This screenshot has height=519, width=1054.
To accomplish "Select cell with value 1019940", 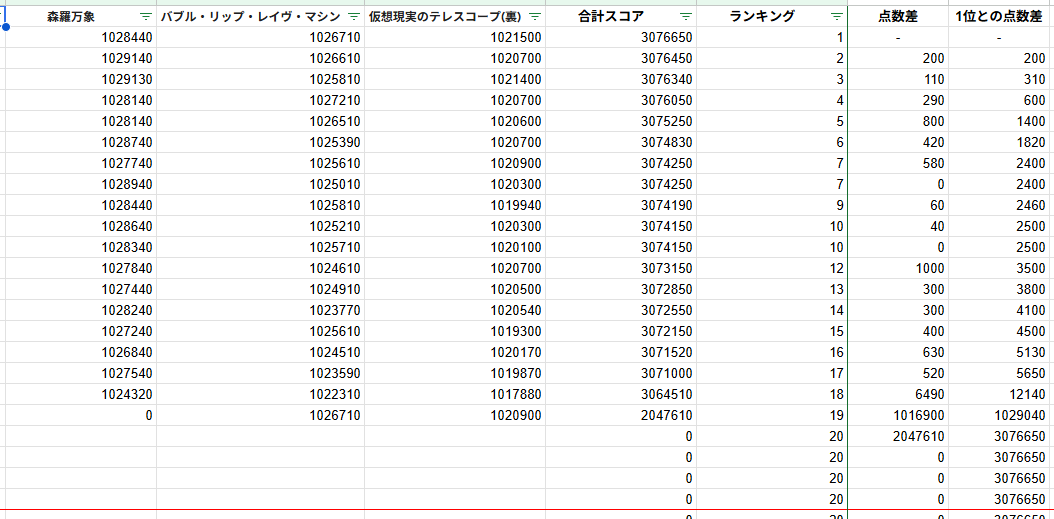I will tap(455, 205).
